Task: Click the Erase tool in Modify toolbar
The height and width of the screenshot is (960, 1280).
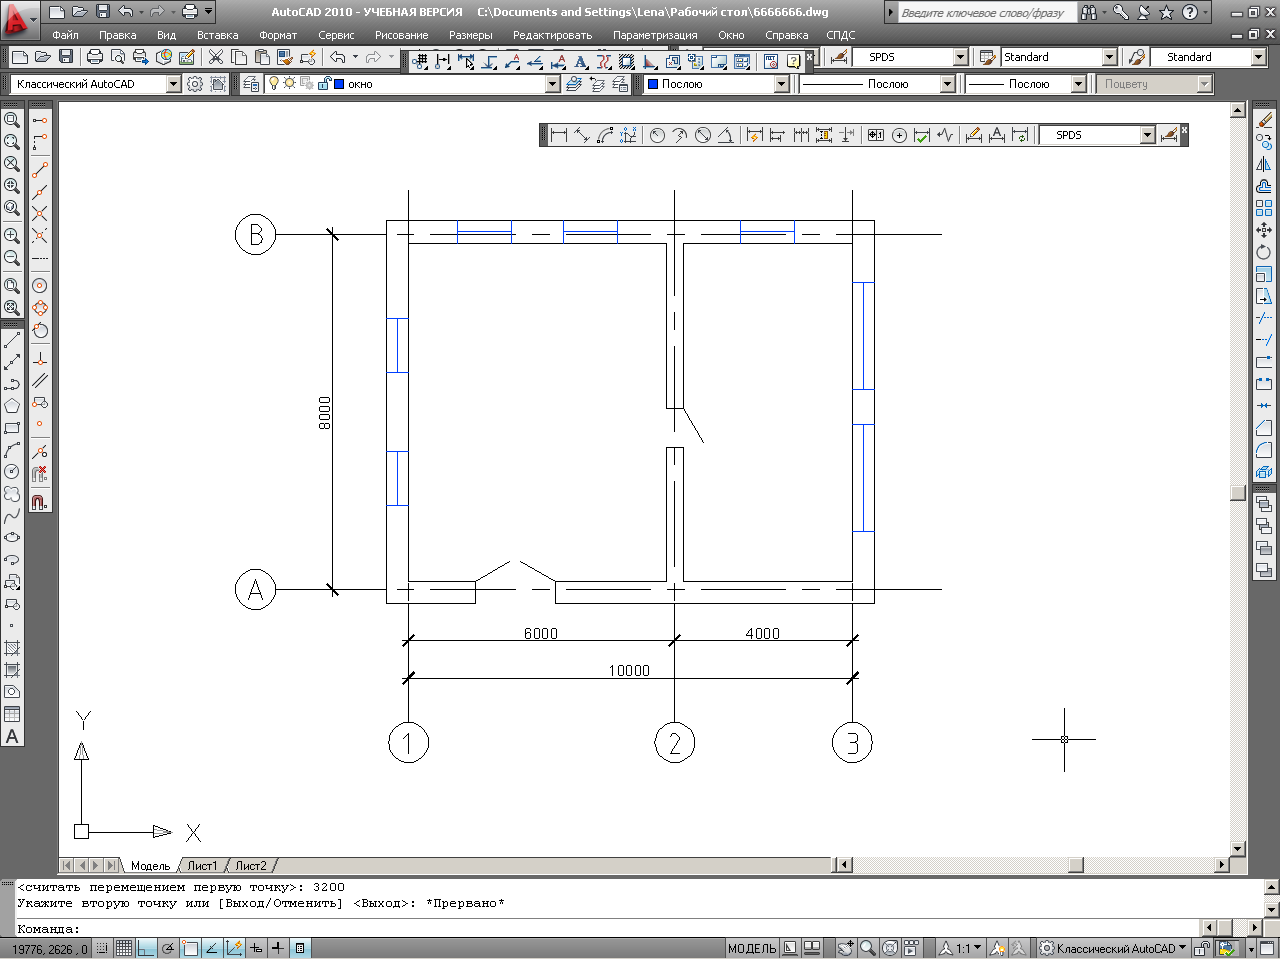Action: pos(1264,120)
